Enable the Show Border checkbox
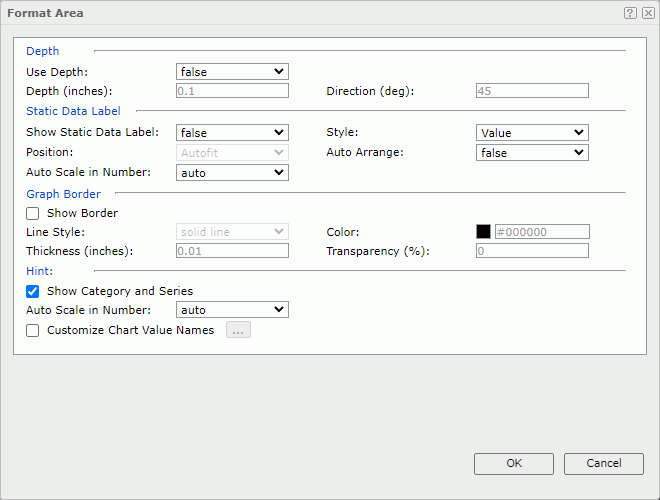This screenshot has width=660, height=500. point(33,213)
